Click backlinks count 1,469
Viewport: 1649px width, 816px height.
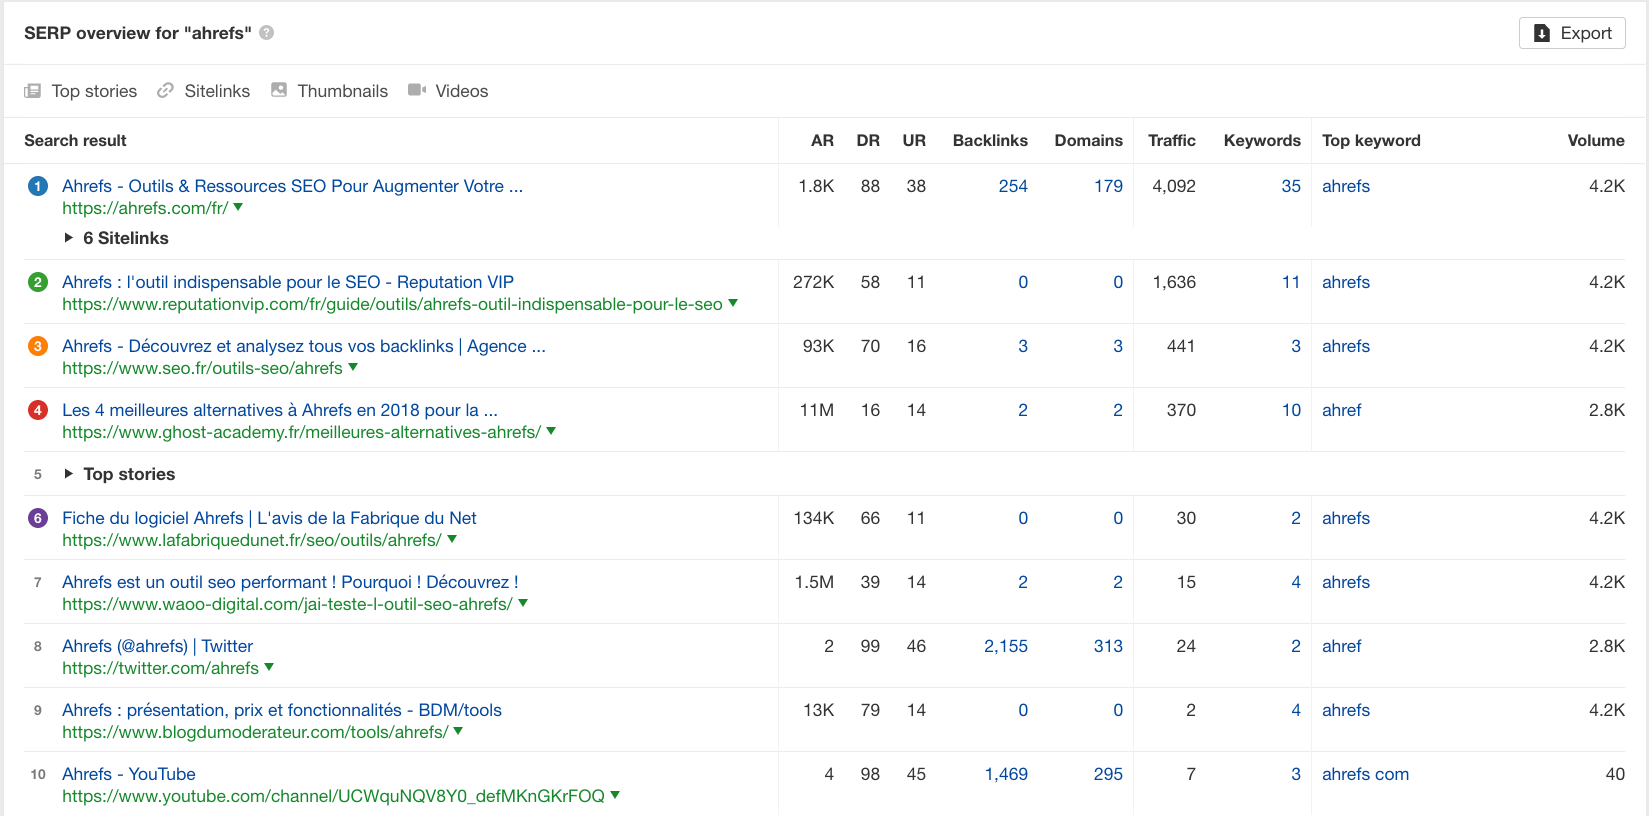[x=1006, y=774]
